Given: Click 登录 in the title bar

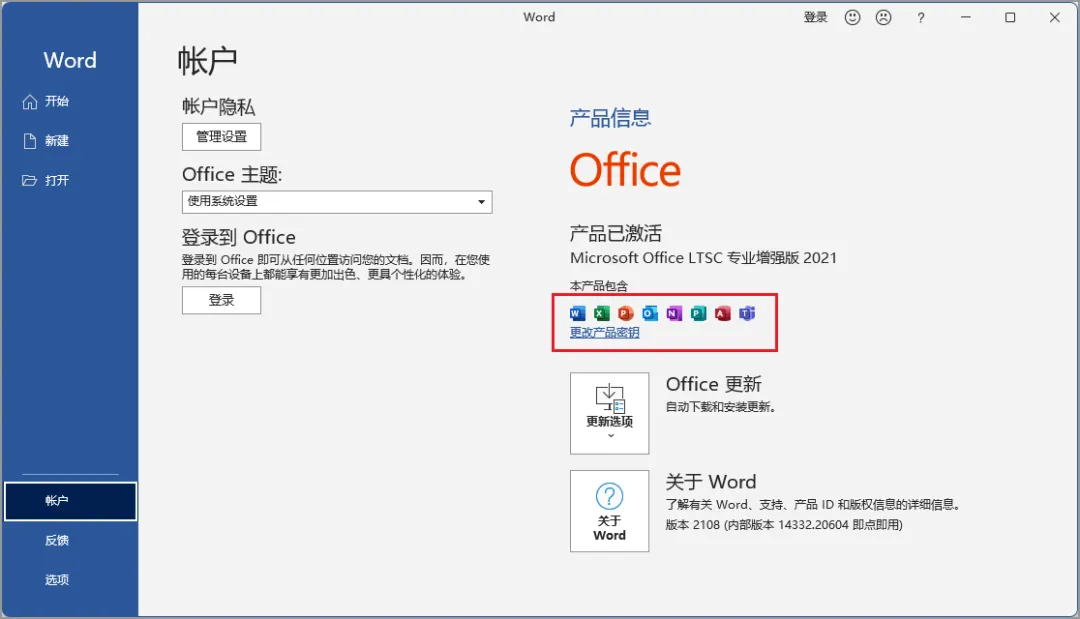Looking at the screenshot, I should click(816, 17).
